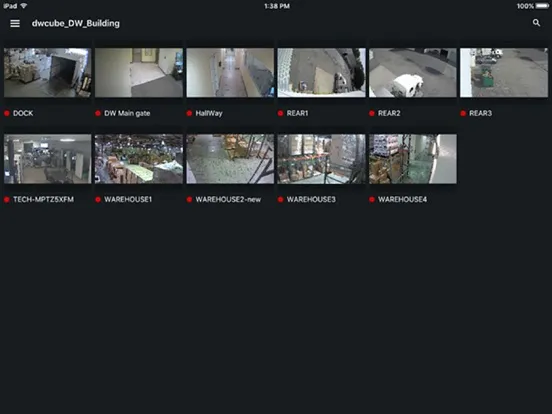
Task: Open the HallWay camera thumbnail
Action: [230, 73]
